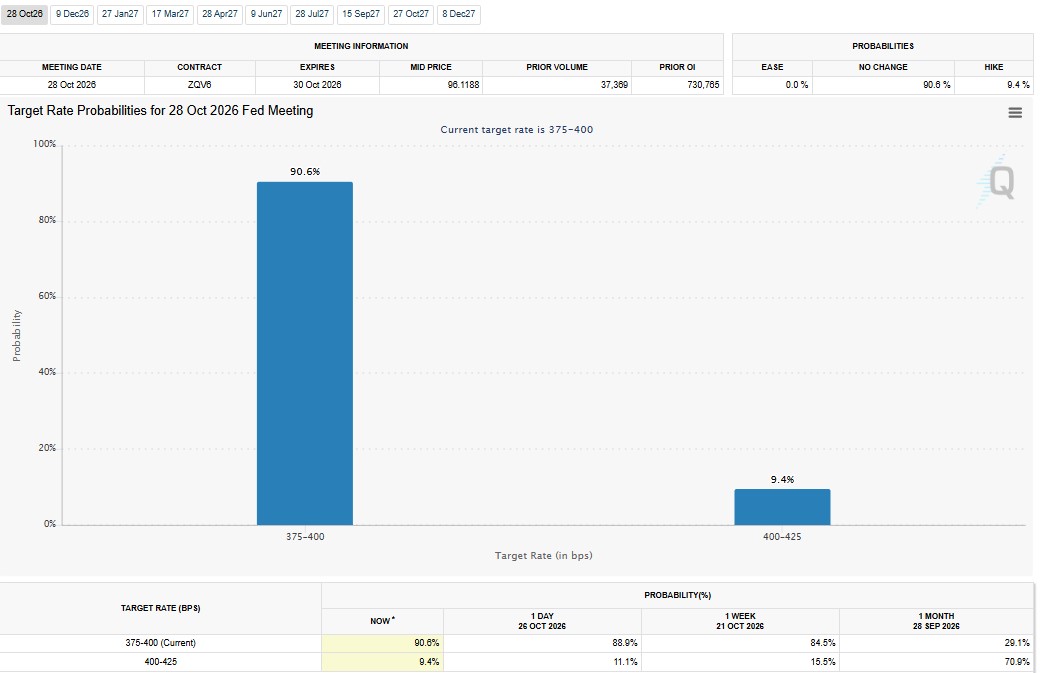The height and width of the screenshot is (673, 1041).
Task: Click the Current target rate is 375-400 subtitle
Action: pos(517,129)
